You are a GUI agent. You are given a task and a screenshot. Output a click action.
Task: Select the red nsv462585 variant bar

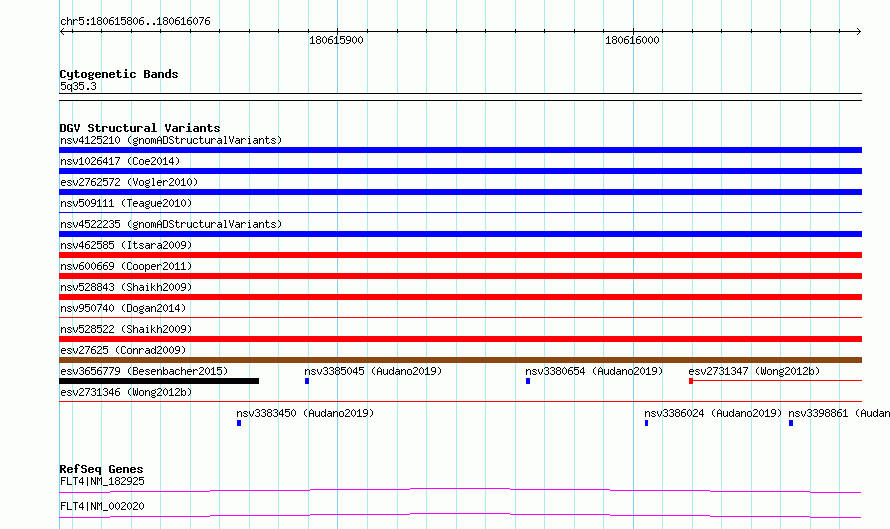coord(460,255)
